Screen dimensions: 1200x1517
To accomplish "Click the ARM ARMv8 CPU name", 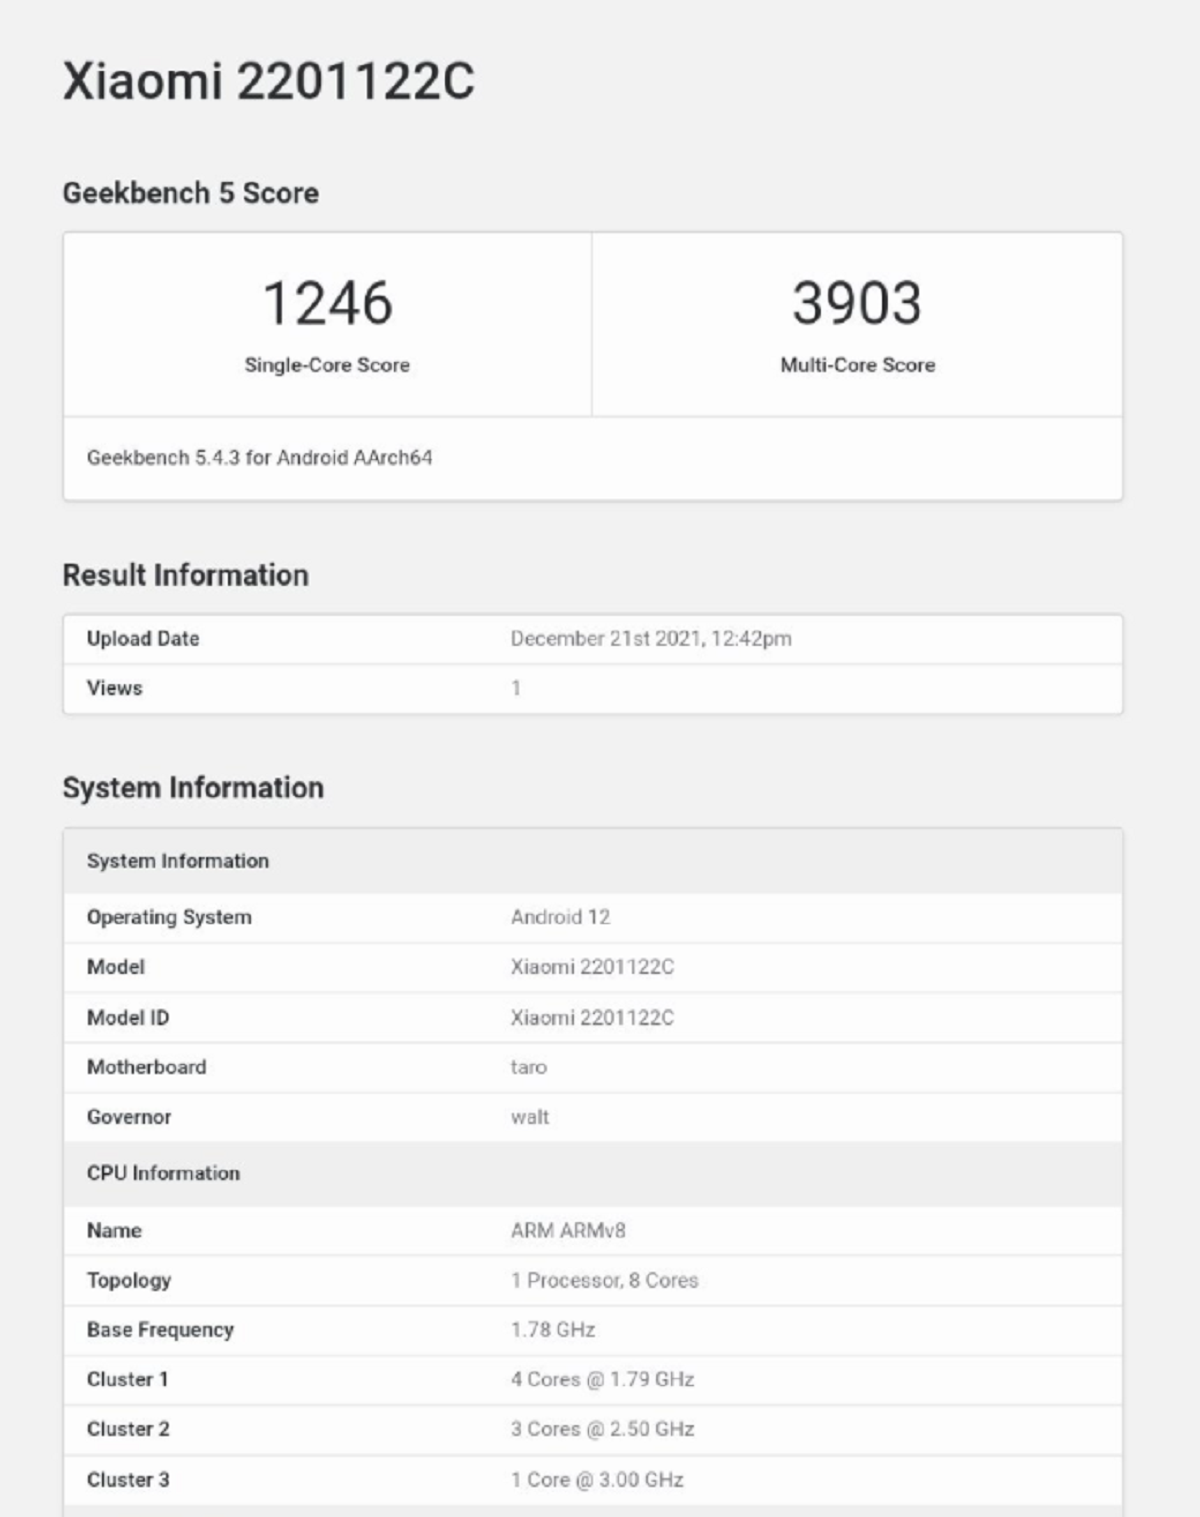I will (x=567, y=1231).
